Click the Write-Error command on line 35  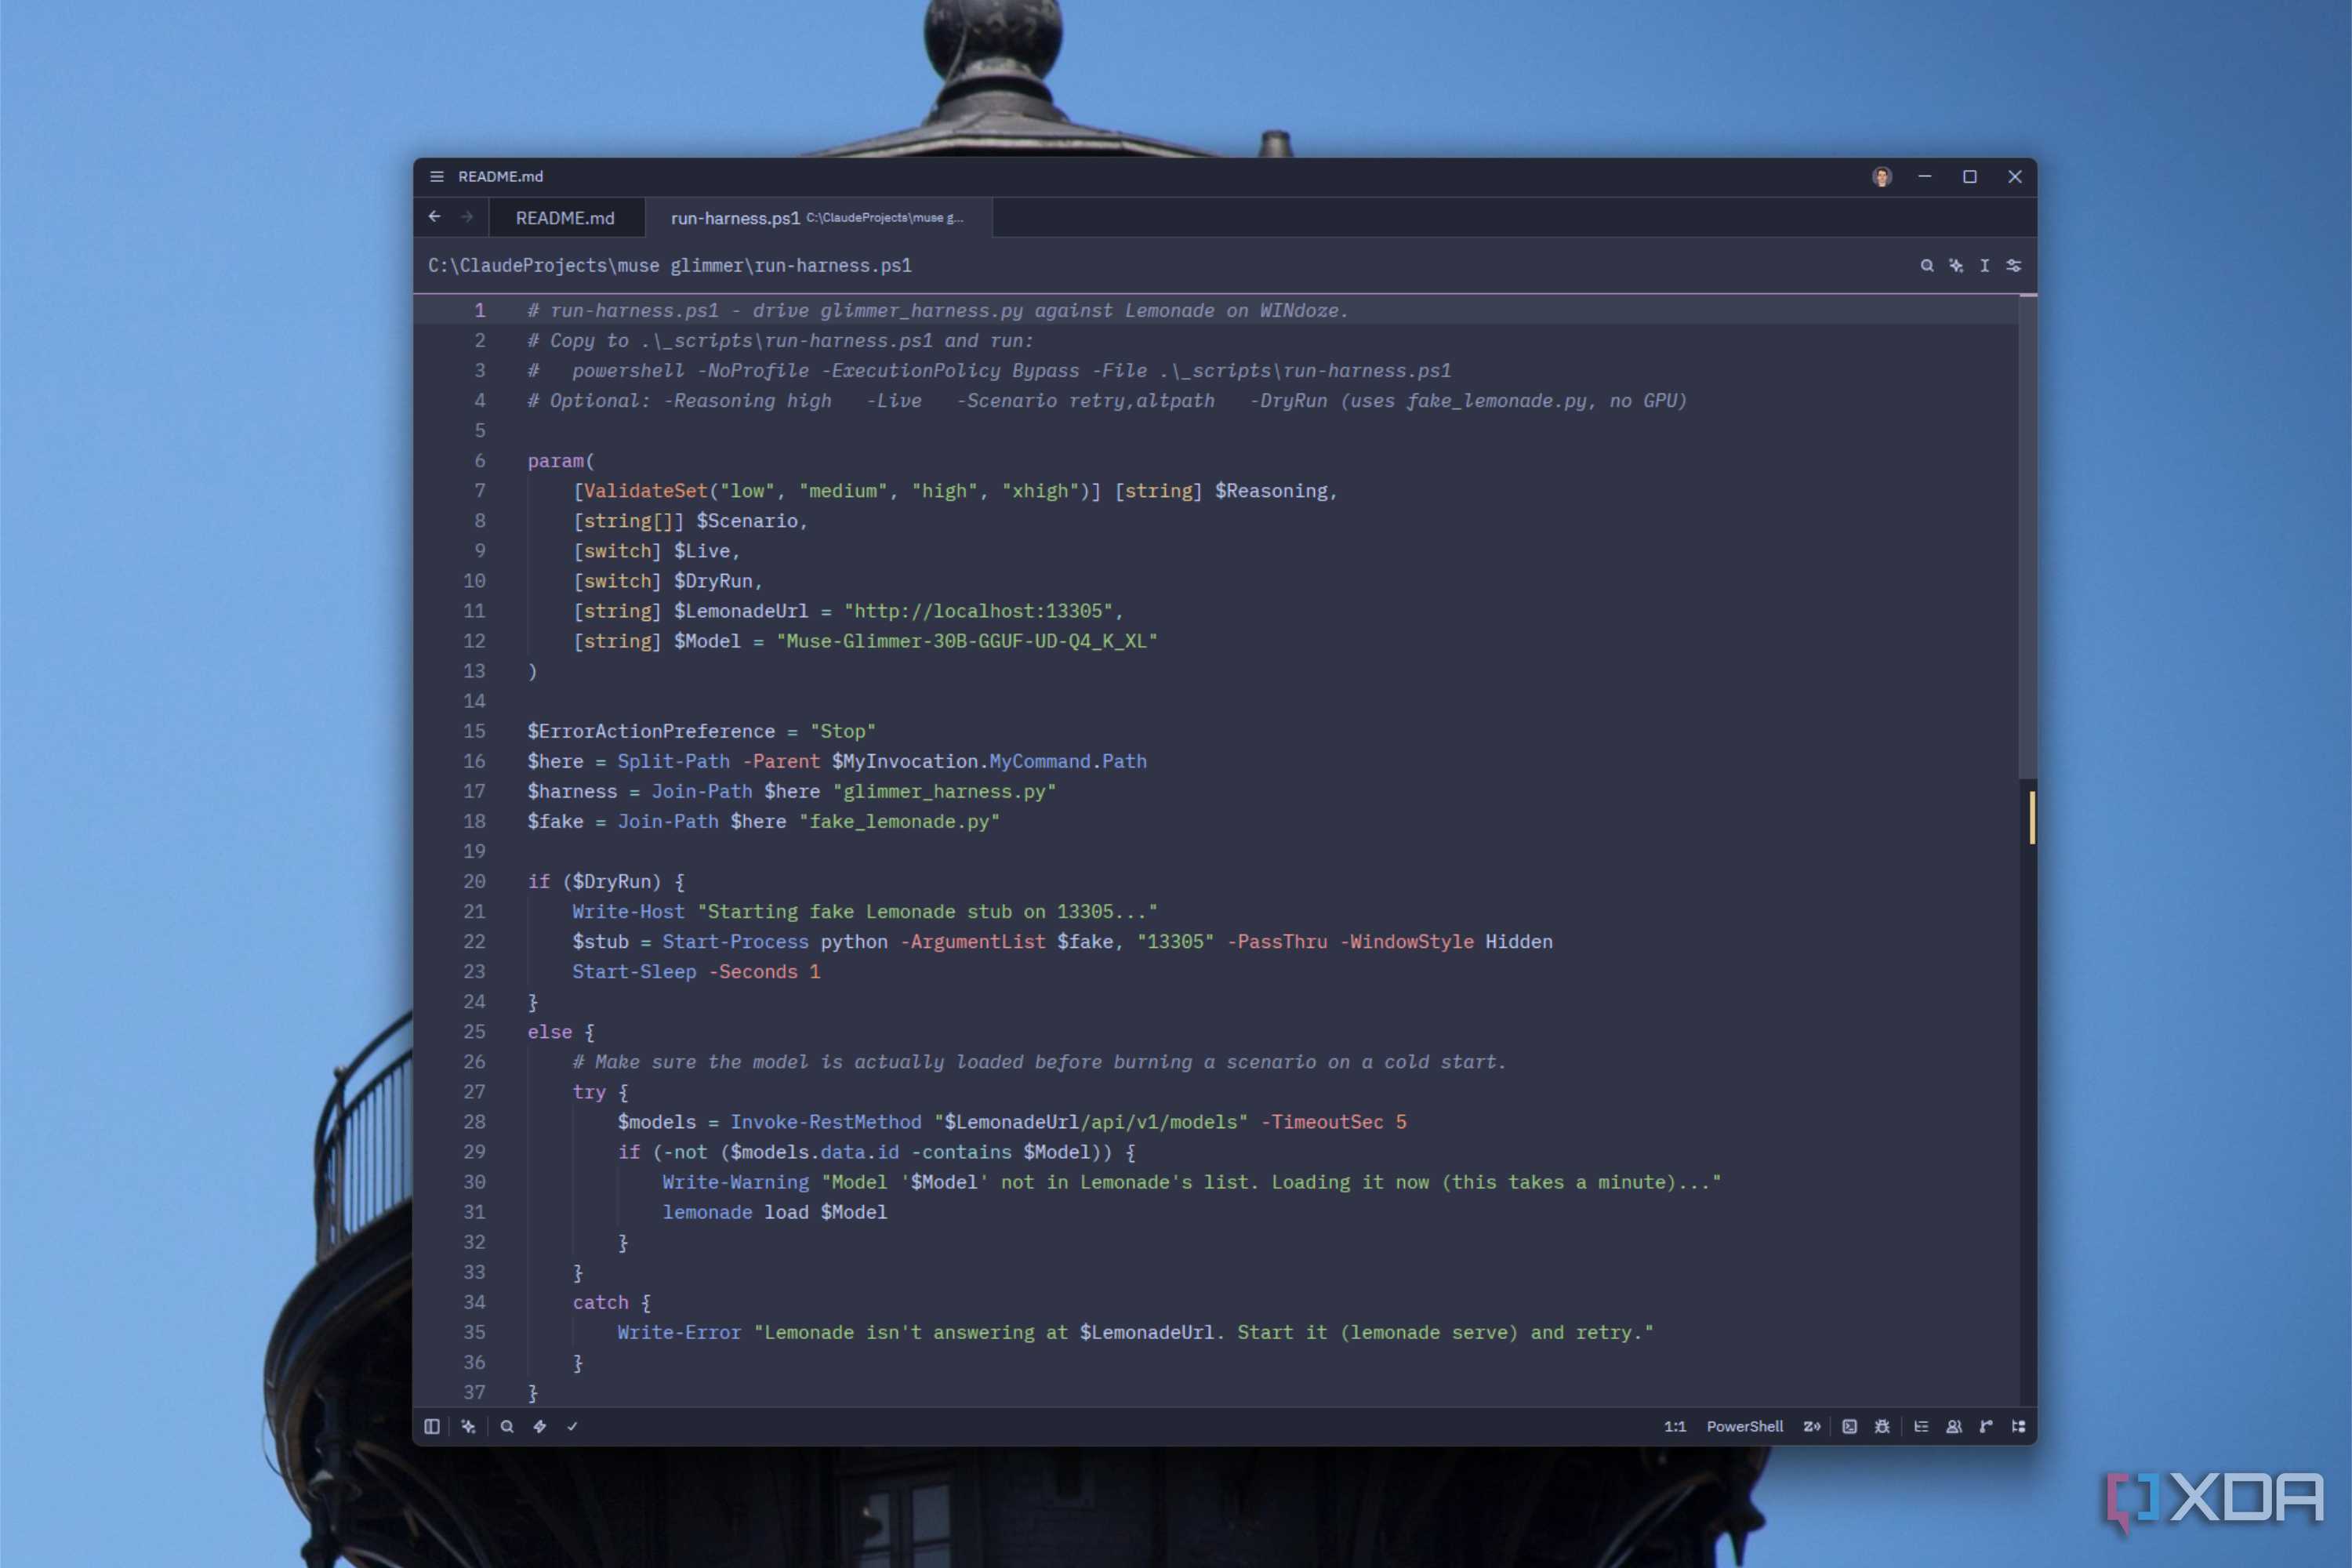click(679, 1332)
